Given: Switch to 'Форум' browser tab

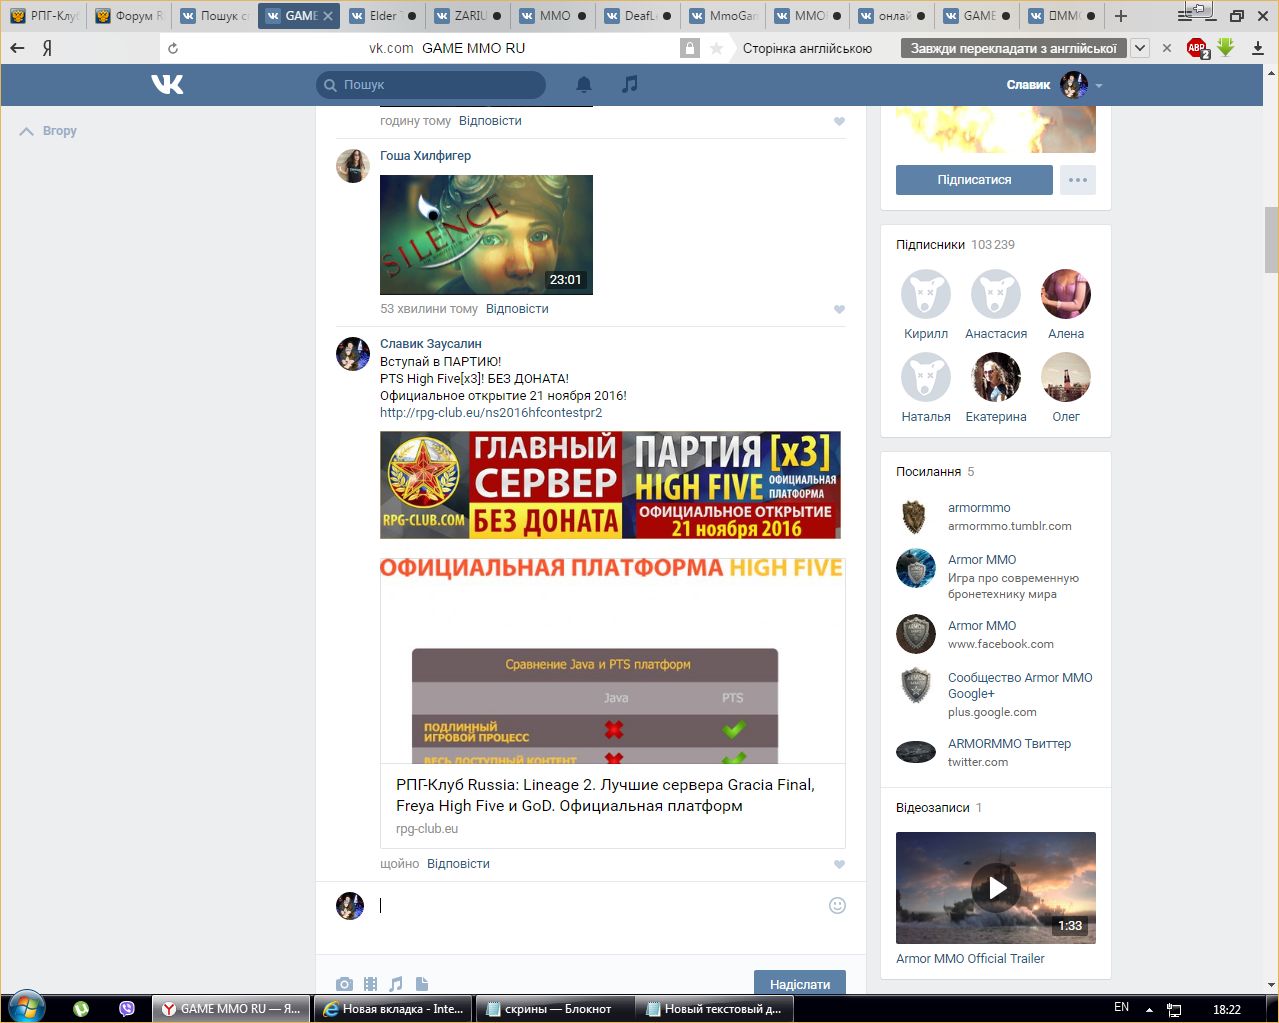Looking at the screenshot, I should pyautogui.click(x=130, y=16).
